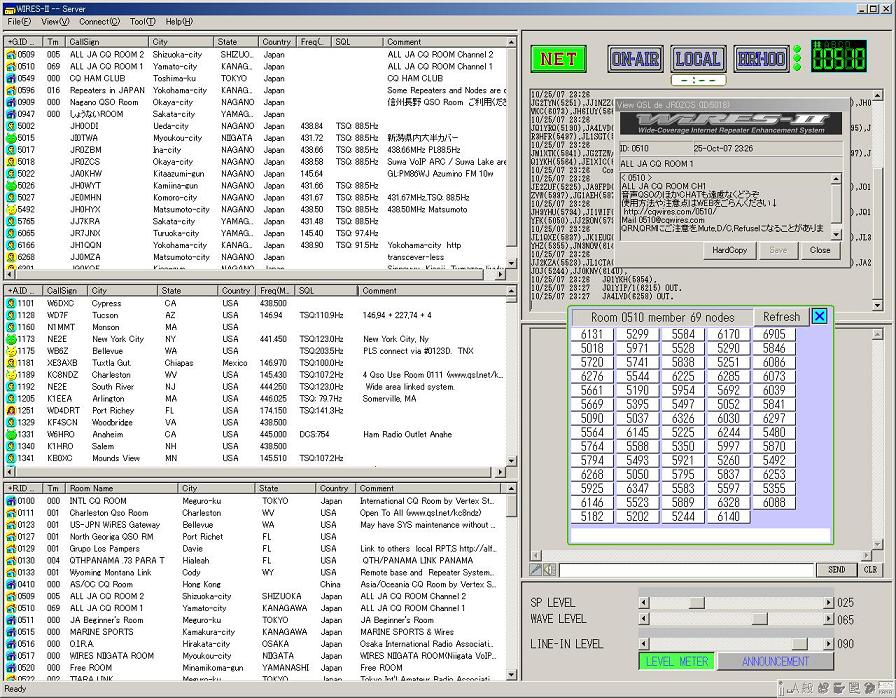This screenshot has width=896, height=698.
Task: Click the LINE-IN LEVEL slider handle
Action: pyautogui.click(x=799, y=644)
